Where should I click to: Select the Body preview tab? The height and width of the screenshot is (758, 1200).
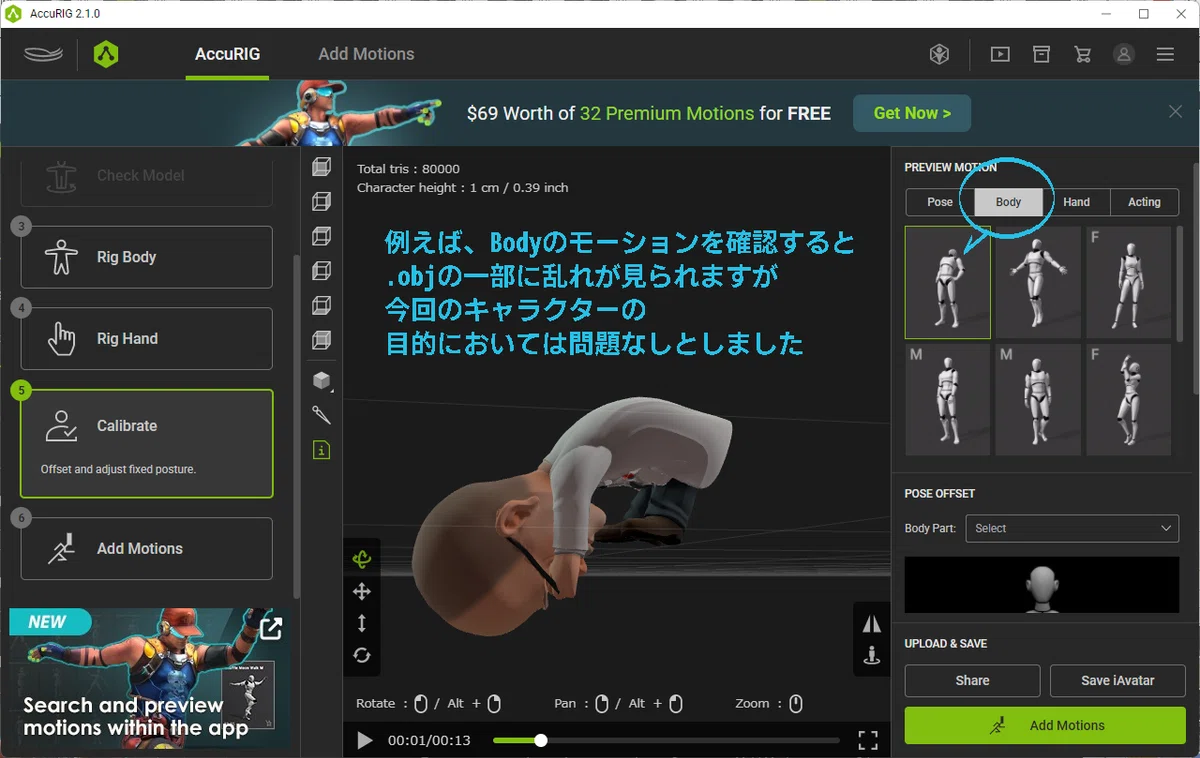[x=1008, y=202]
